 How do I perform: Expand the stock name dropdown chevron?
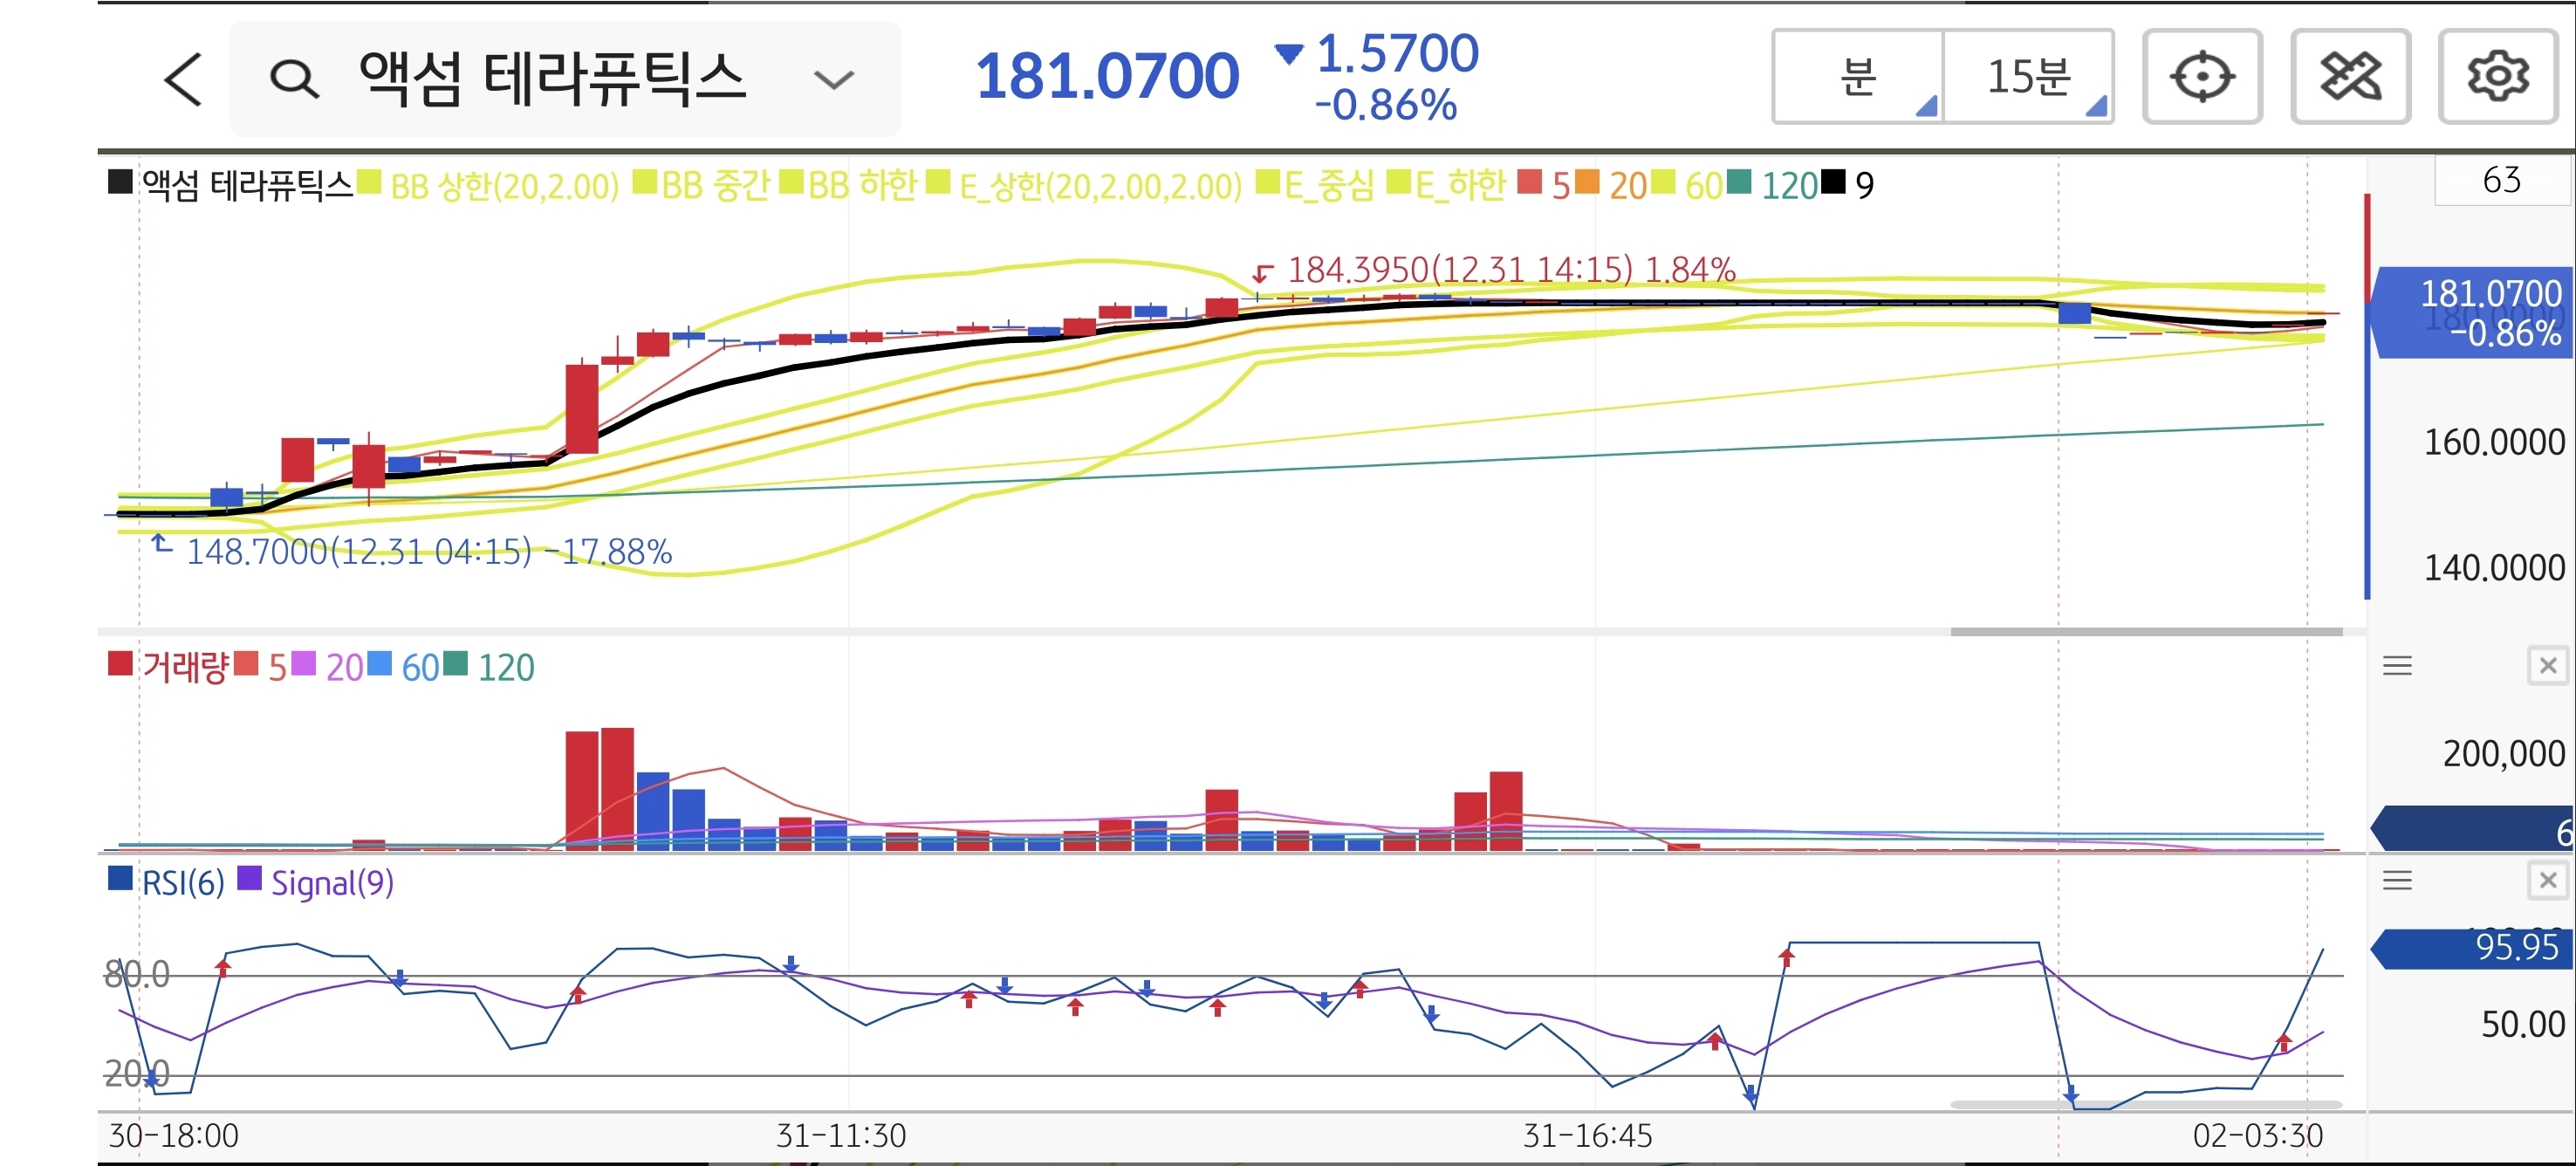(x=833, y=79)
